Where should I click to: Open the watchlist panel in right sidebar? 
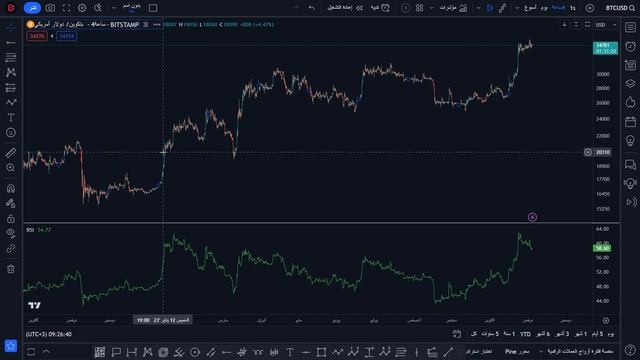[630, 27]
